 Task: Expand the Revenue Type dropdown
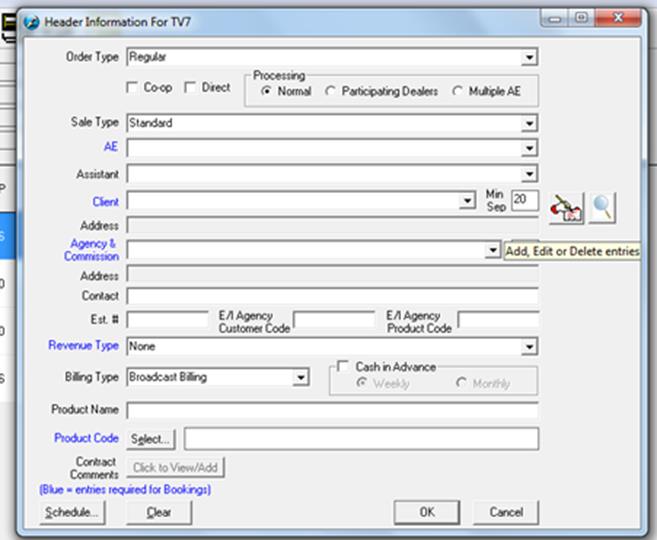coord(530,347)
